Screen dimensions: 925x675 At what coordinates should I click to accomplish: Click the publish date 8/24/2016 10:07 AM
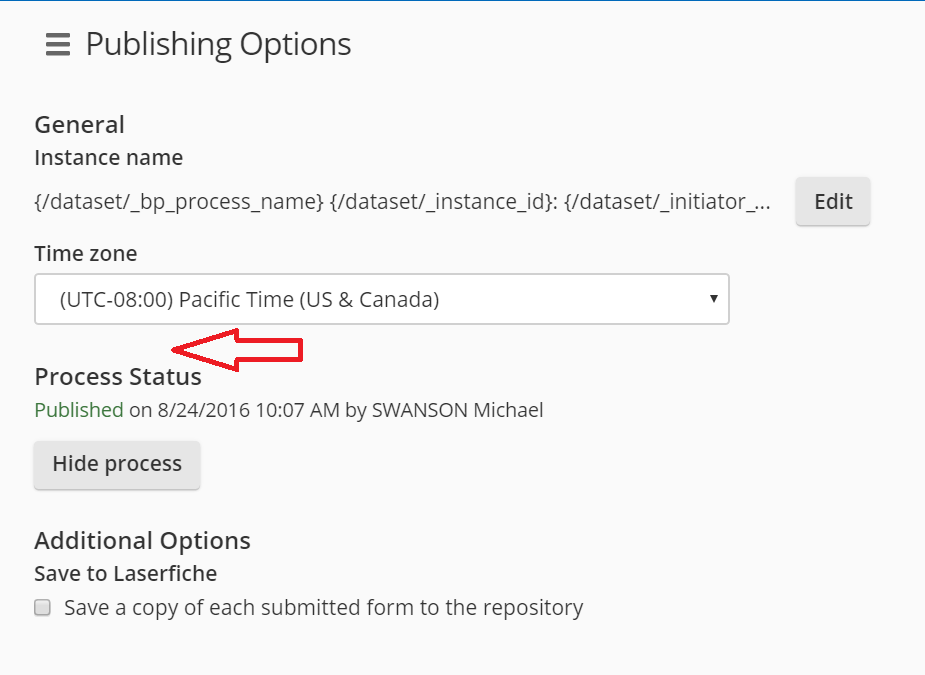[248, 410]
